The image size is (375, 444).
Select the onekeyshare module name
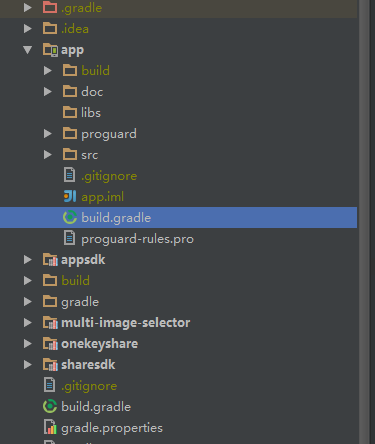[99, 344]
